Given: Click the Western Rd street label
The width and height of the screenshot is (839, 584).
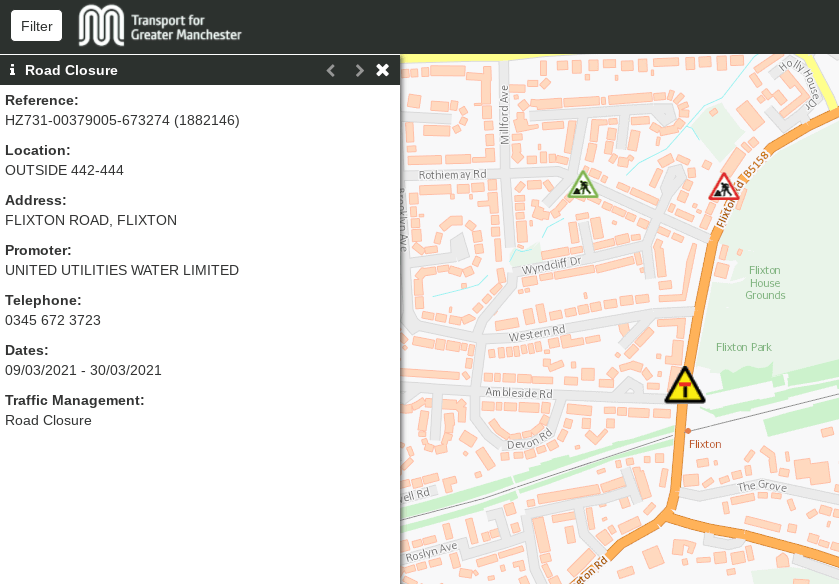Looking at the screenshot, I should pos(537,333).
